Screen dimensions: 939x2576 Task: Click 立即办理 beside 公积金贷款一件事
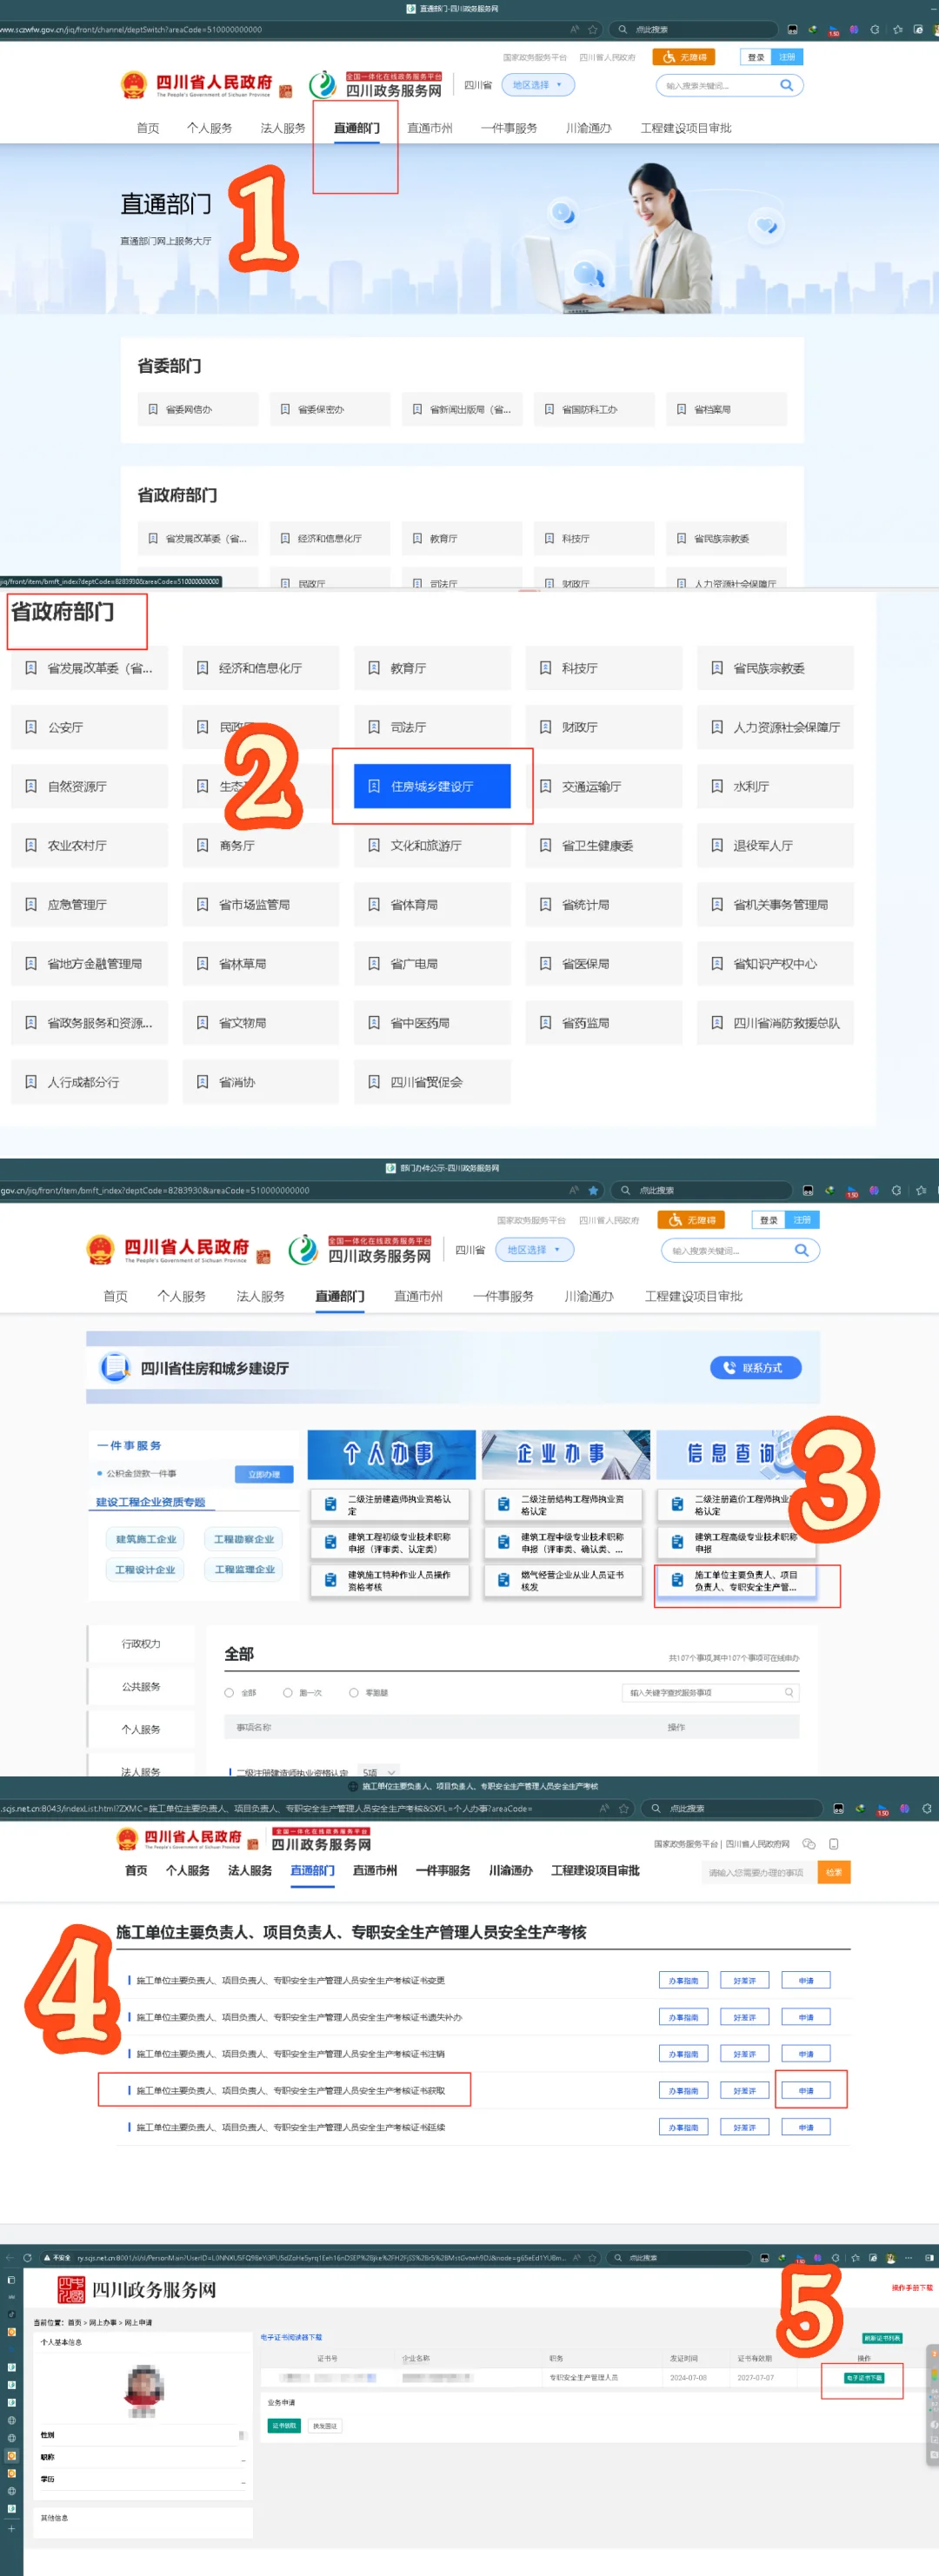pos(264,1474)
